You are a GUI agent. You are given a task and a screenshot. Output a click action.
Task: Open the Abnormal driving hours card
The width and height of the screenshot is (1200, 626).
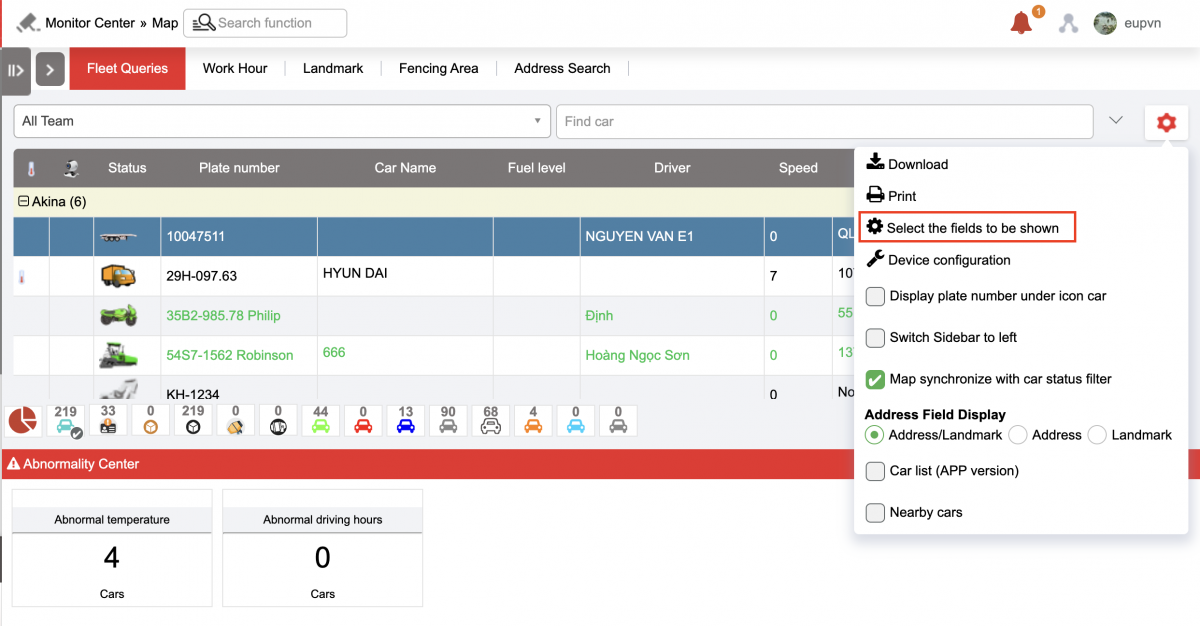coord(323,548)
